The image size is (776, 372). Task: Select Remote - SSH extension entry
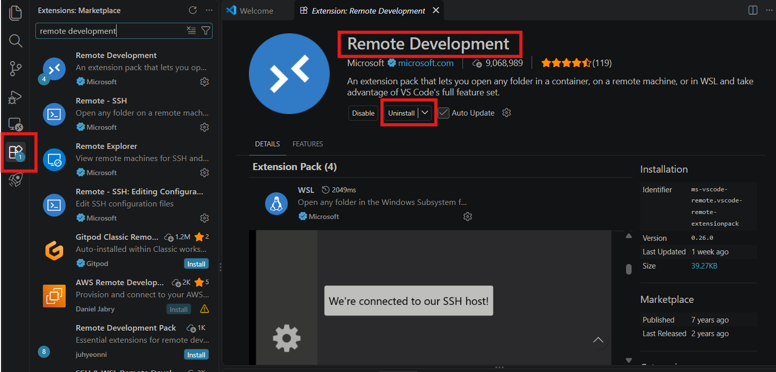(x=125, y=114)
